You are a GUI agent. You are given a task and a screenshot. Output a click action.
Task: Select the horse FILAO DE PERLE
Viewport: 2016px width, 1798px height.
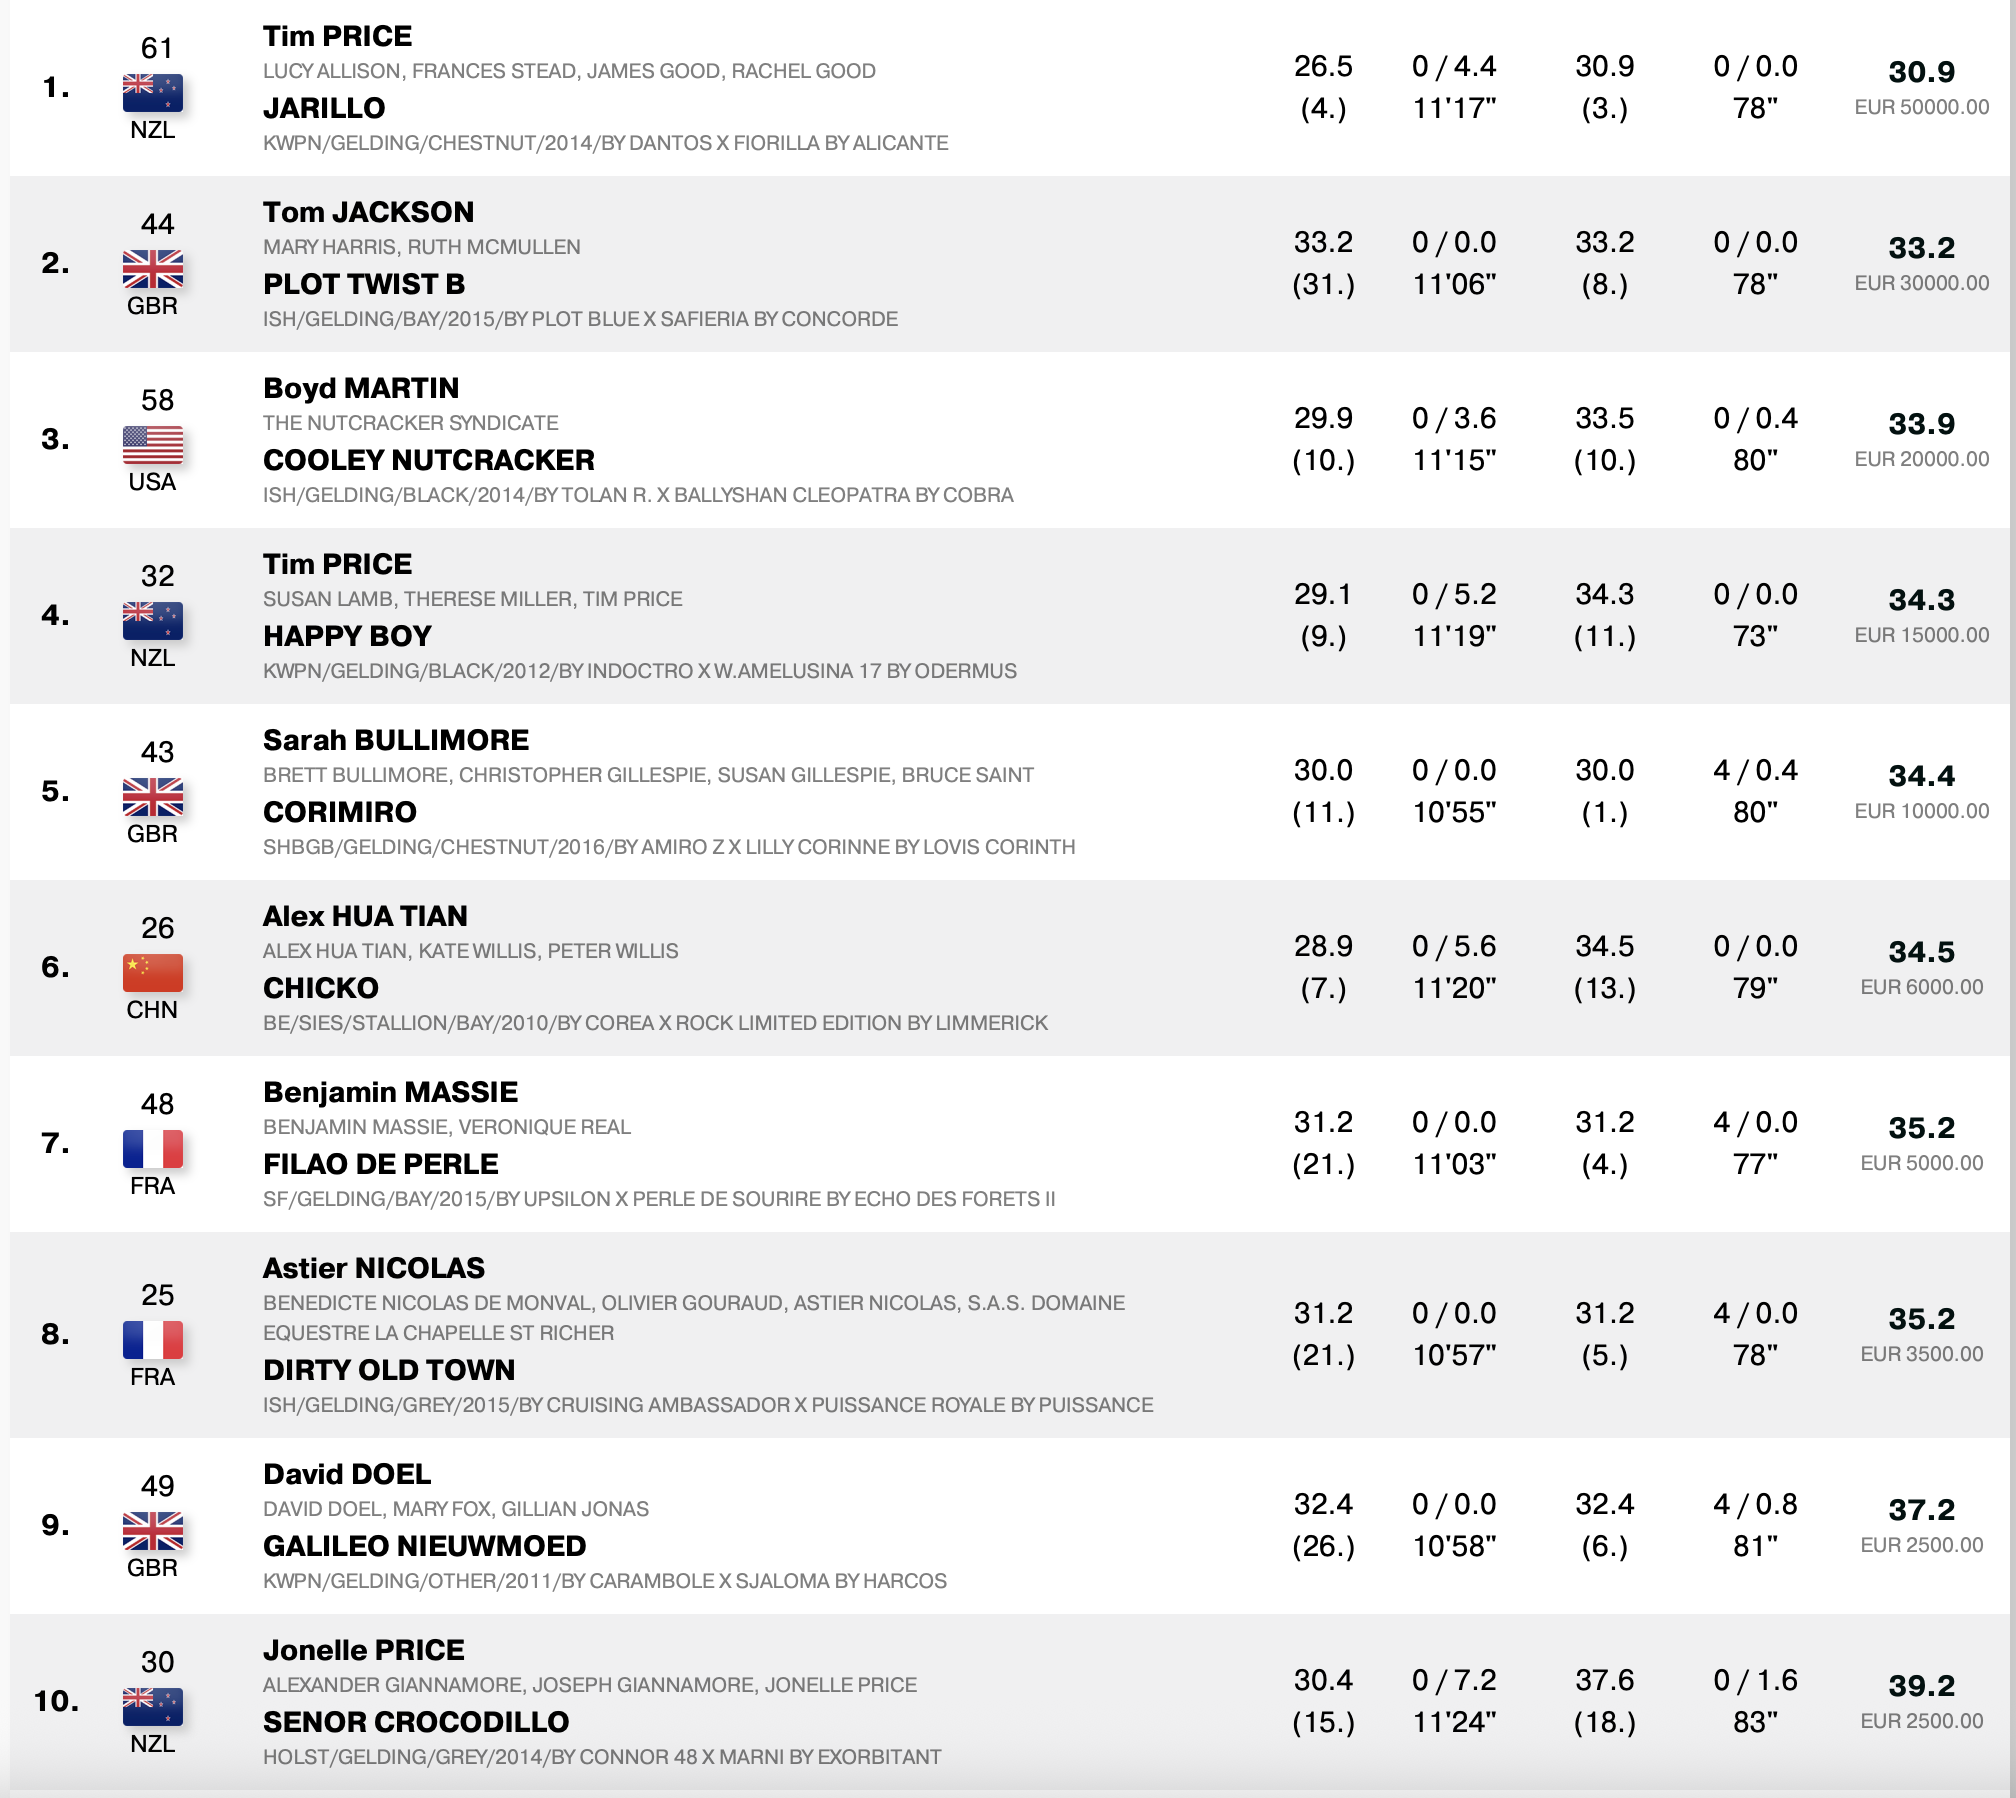(380, 1164)
